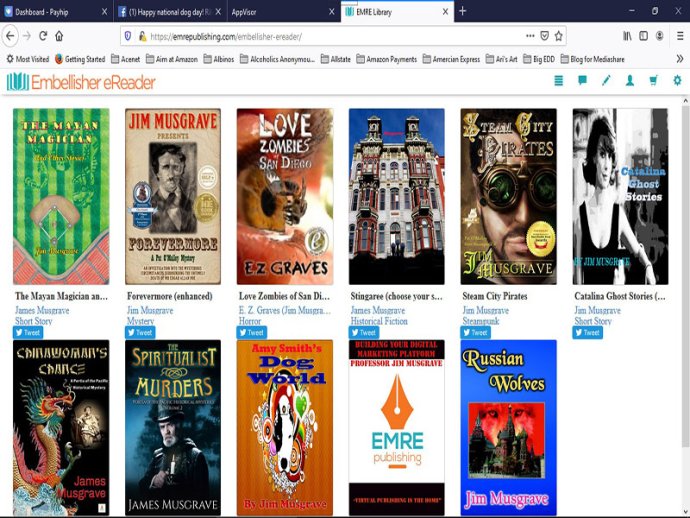
Task: Tweet the Catalina Ghost Stories book
Action: coord(587,332)
